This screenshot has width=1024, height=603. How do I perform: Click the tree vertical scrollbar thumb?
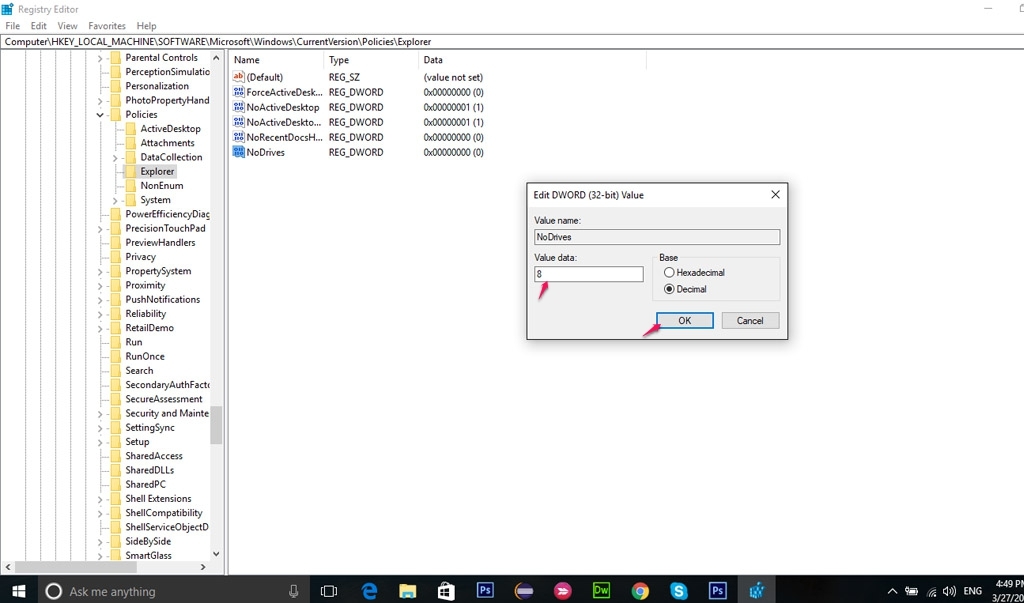(216, 425)
